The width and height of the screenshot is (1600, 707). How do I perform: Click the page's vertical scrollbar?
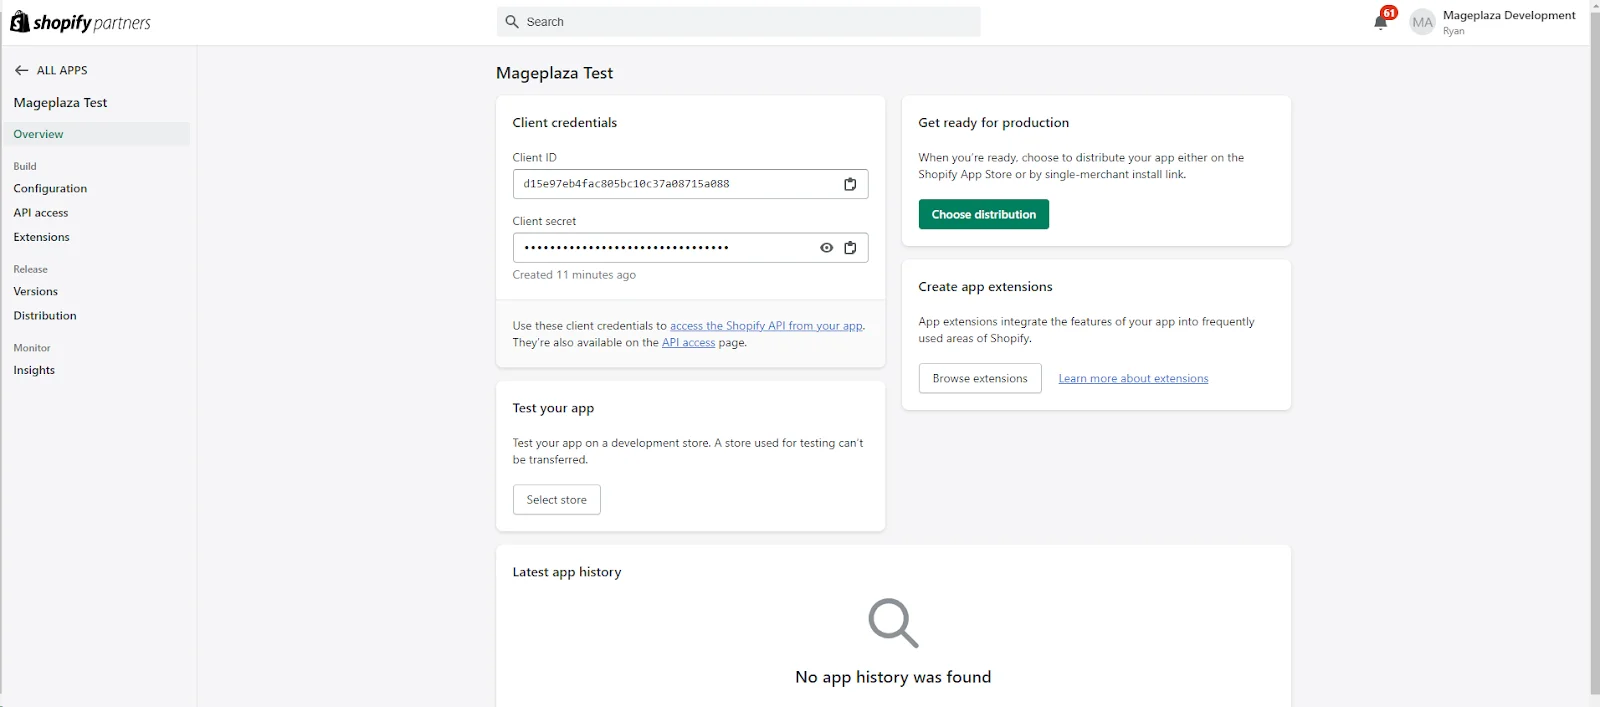pos(1594,350)
